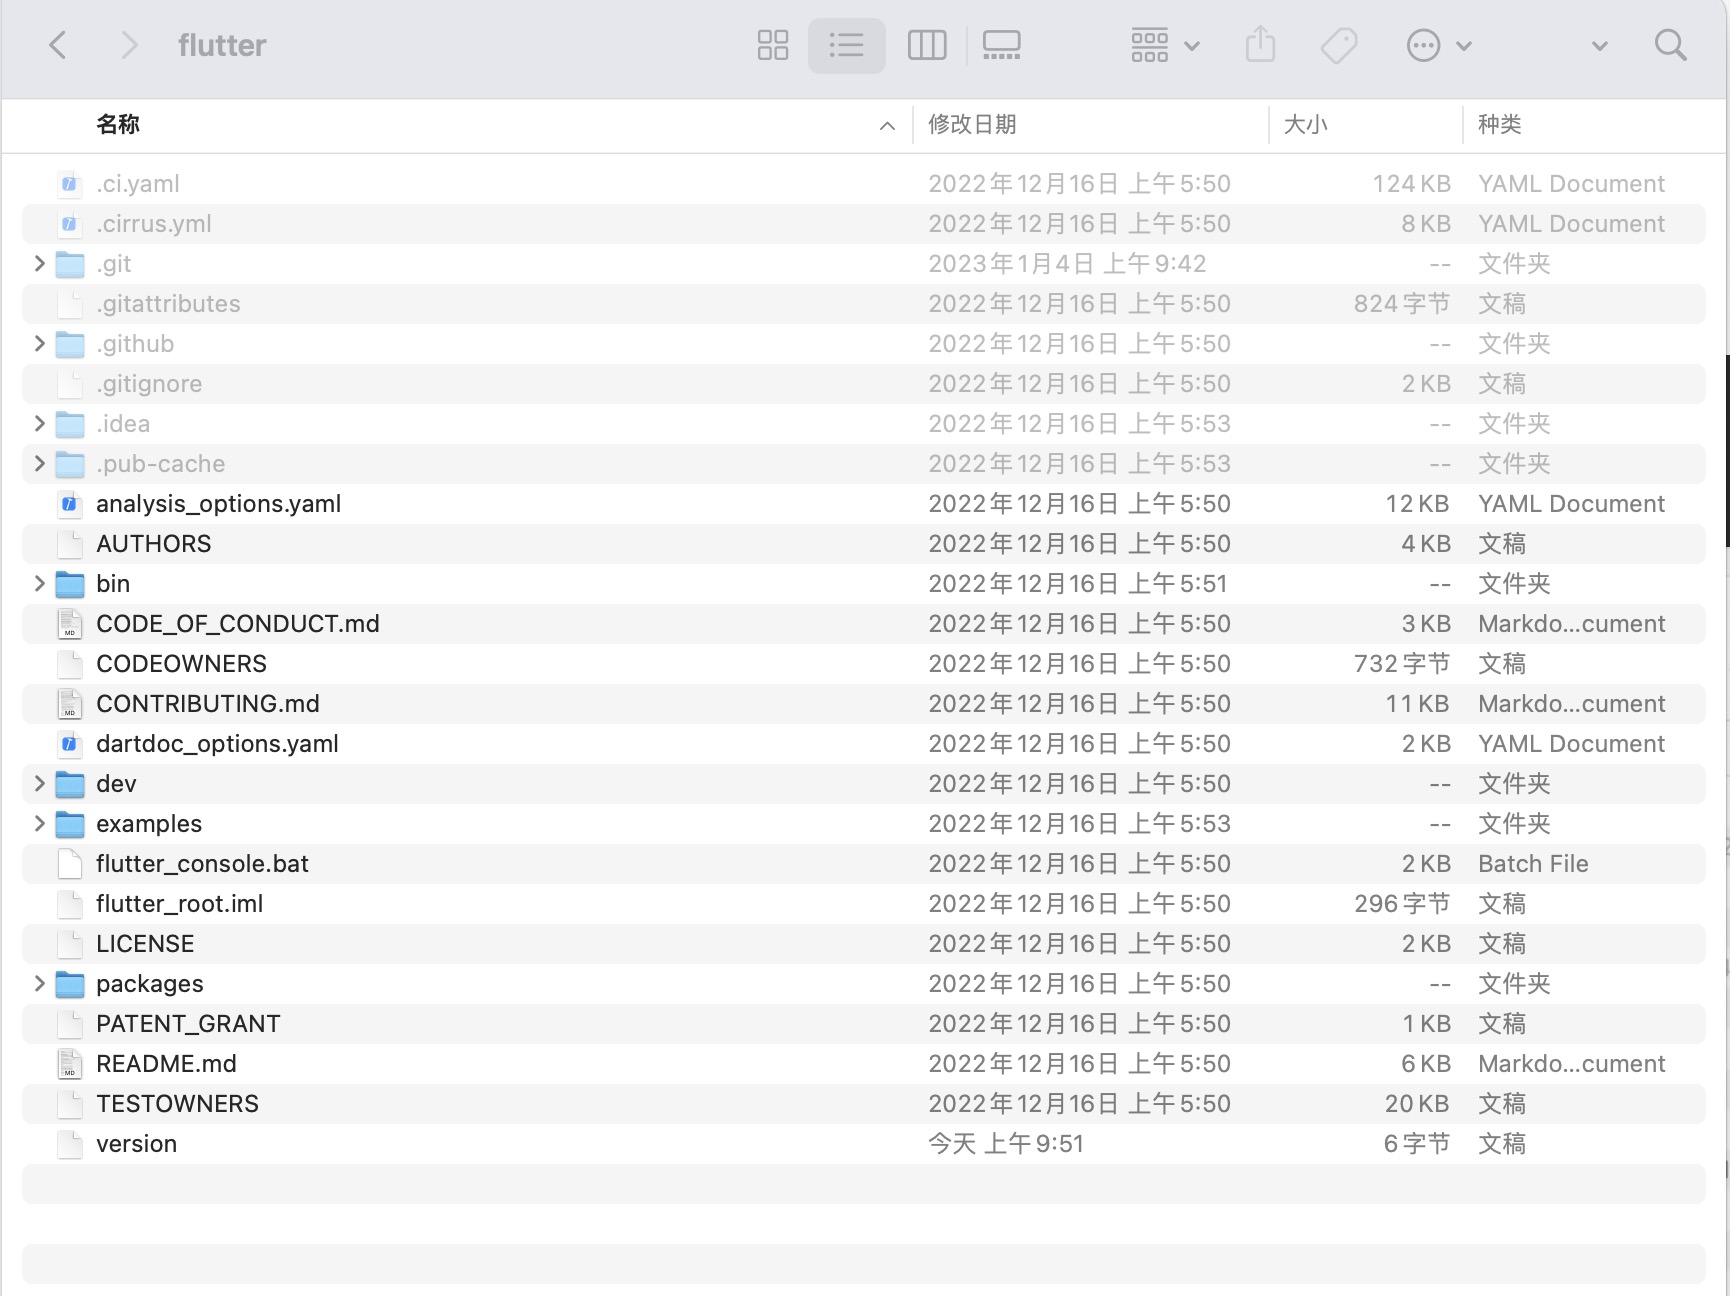The height and width of the screenshot is (1296, 1730).
Task: Expand the .git folder
Action: coord(39,263)
